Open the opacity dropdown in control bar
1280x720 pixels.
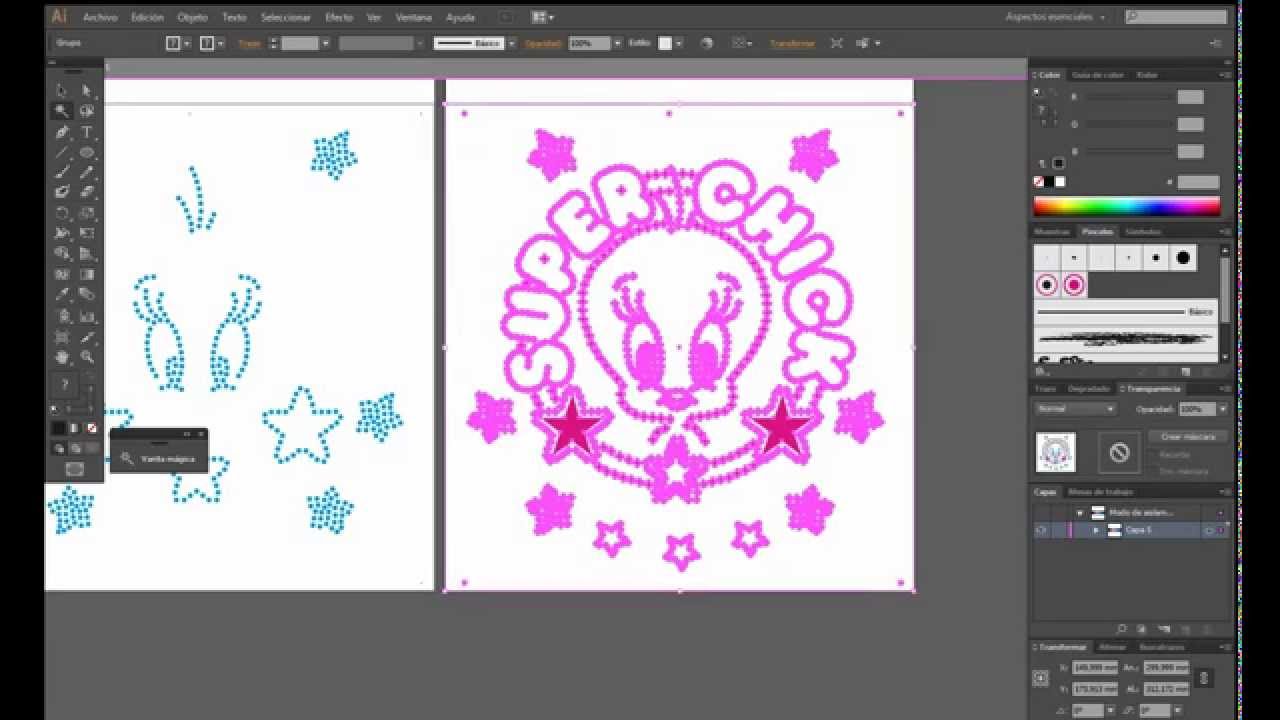click(x=617, y=43)
